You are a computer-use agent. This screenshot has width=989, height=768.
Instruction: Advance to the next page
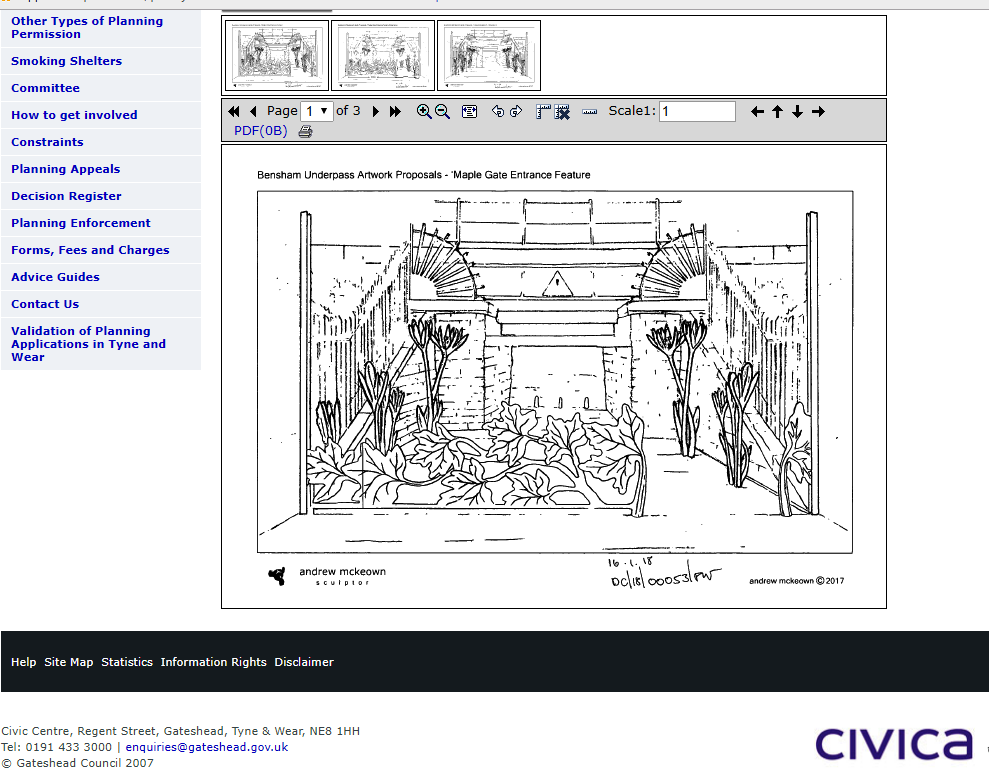[376, 112]
